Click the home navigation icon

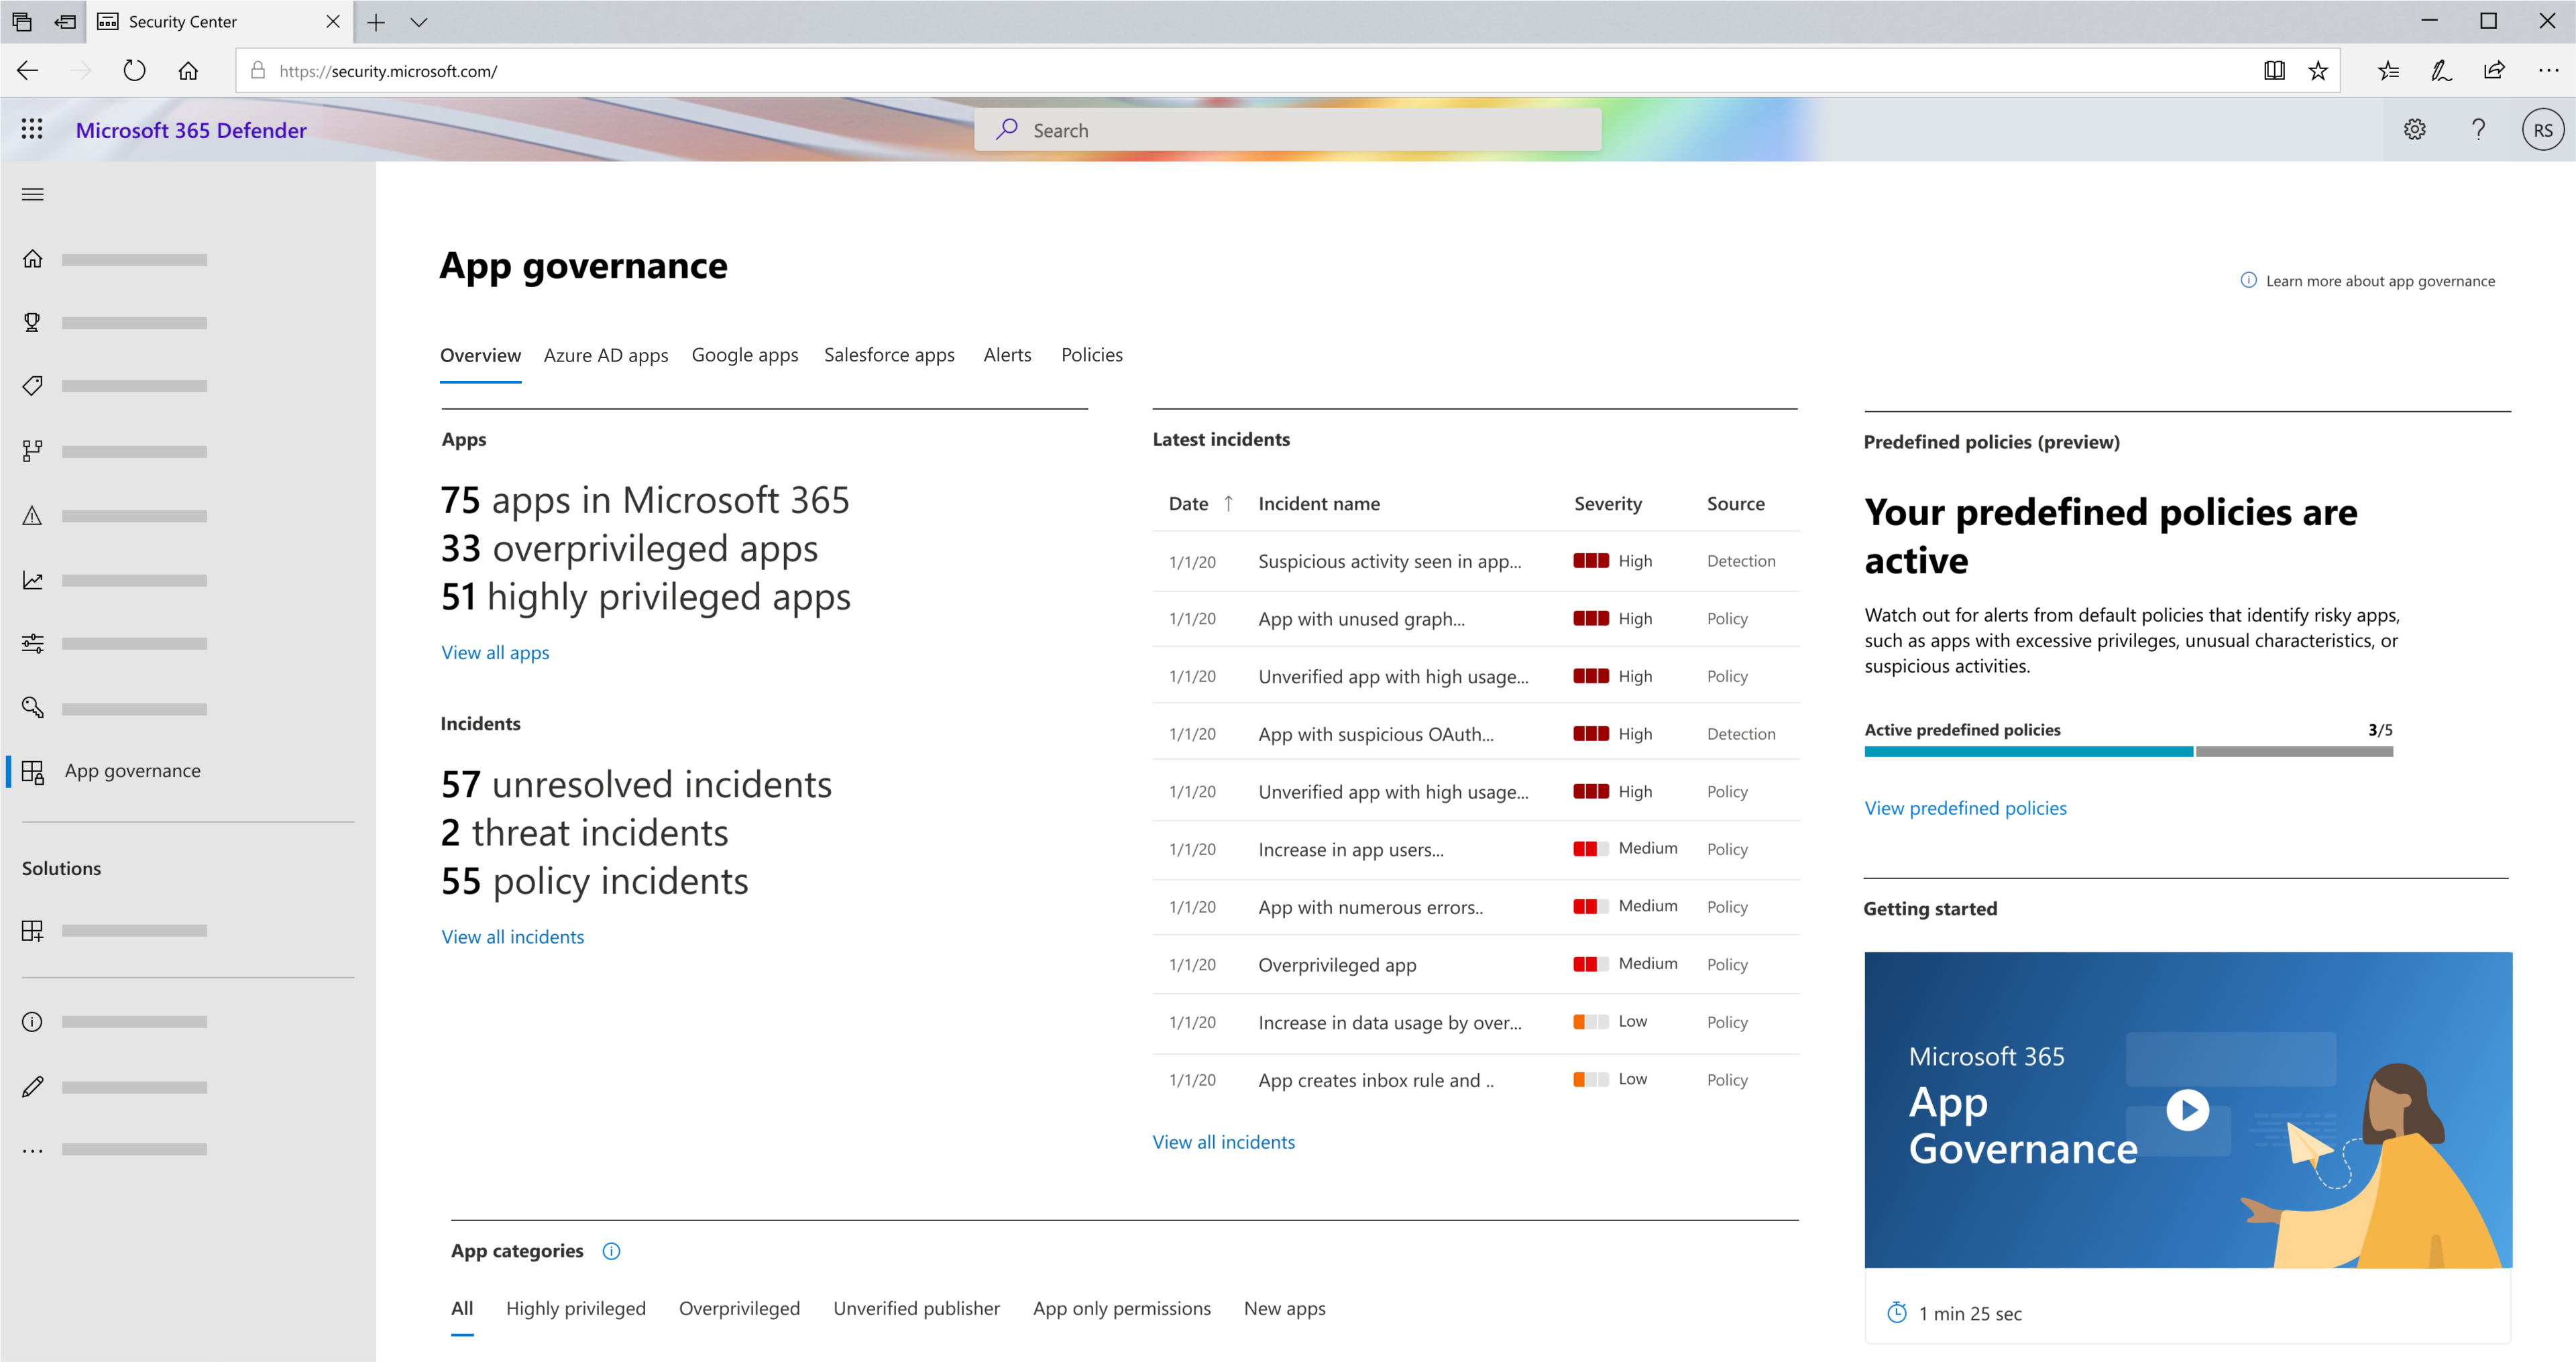[32, 258]
